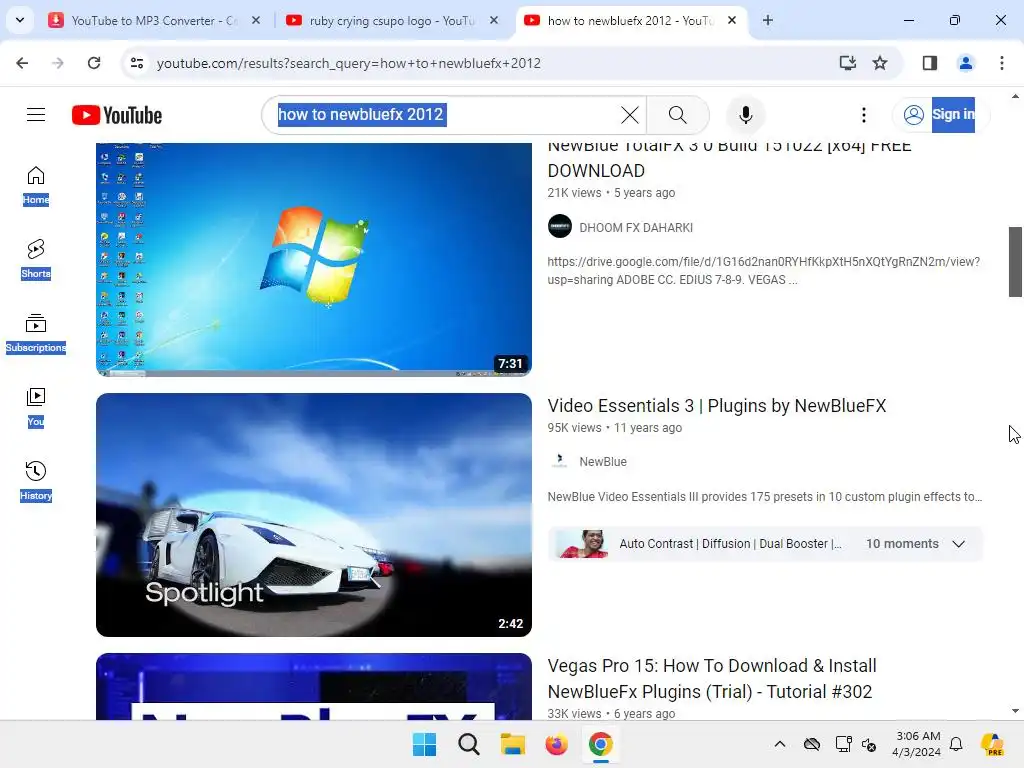The height and width of the screenshot is (768, 1024).
Task: Open Shorts in the sidebar
Action: coord(36,259)
